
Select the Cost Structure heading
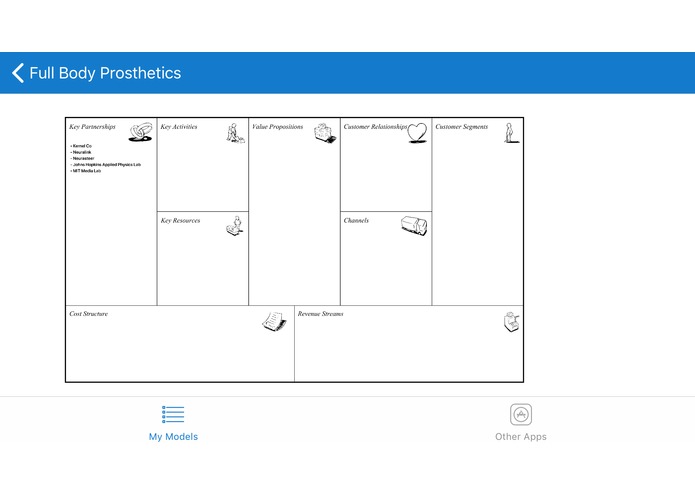(x=89, y=314)
